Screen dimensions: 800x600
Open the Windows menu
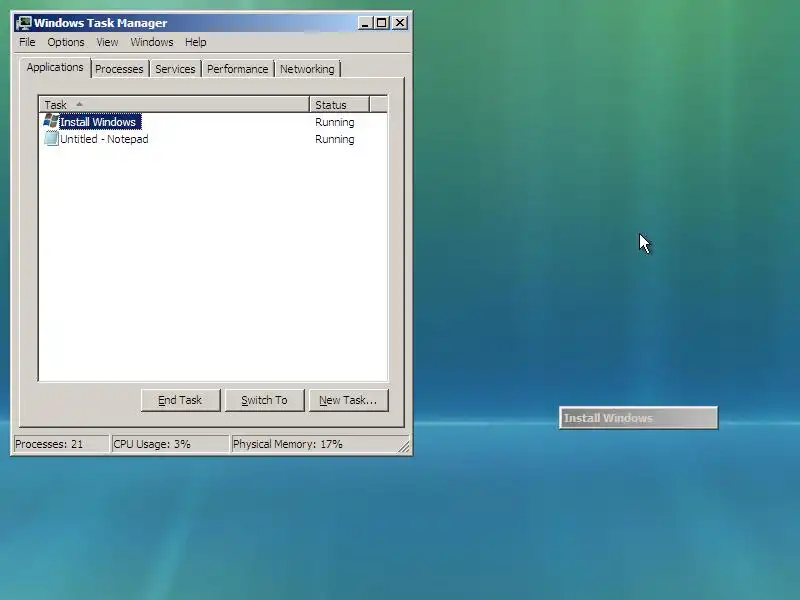[152, 42]
